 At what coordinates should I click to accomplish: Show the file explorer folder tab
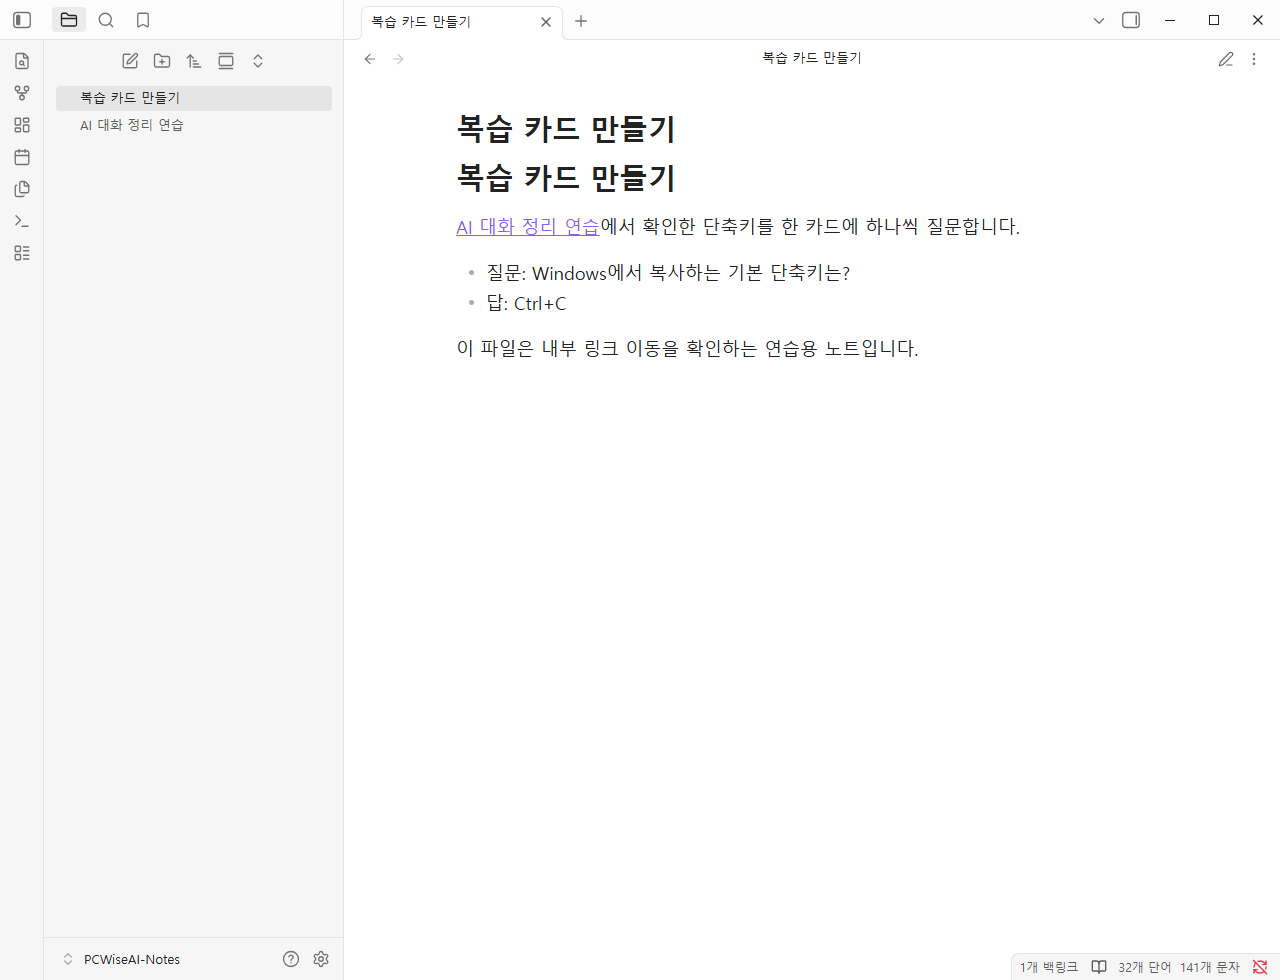[69, 20]
